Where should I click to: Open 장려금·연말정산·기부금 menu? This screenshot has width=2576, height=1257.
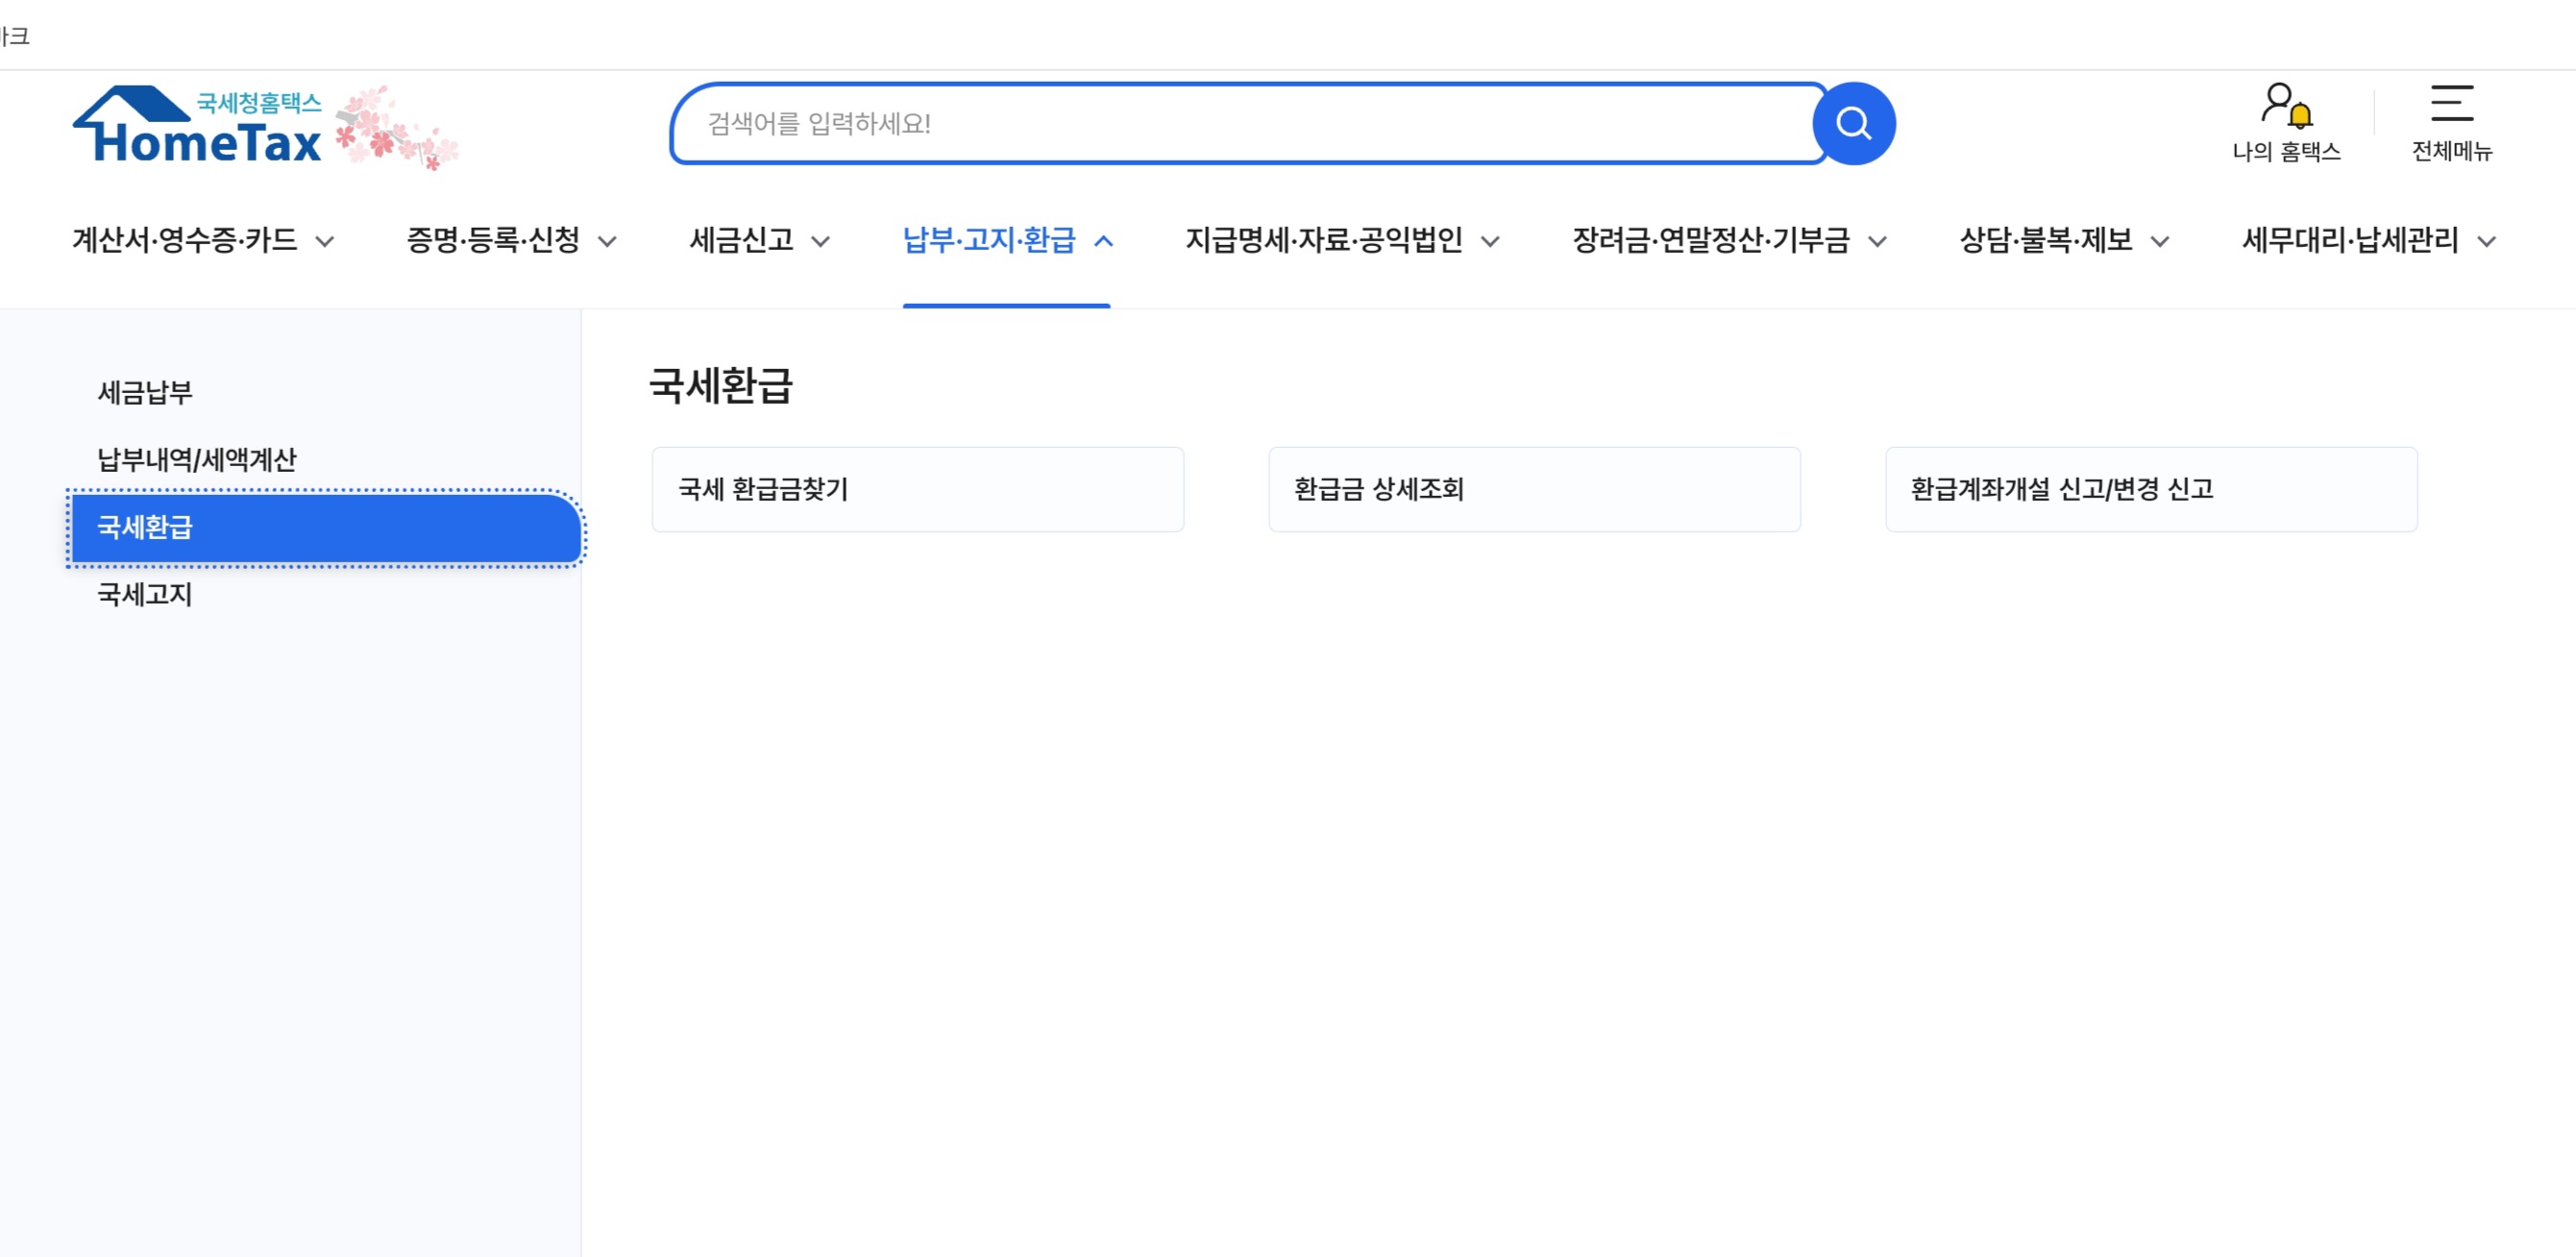click(1728, 241)
